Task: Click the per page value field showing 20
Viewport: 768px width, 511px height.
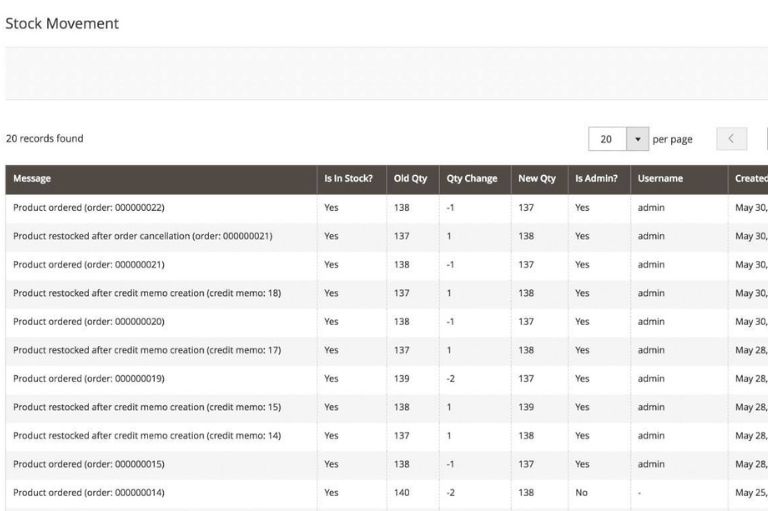Action: (606, 139)
